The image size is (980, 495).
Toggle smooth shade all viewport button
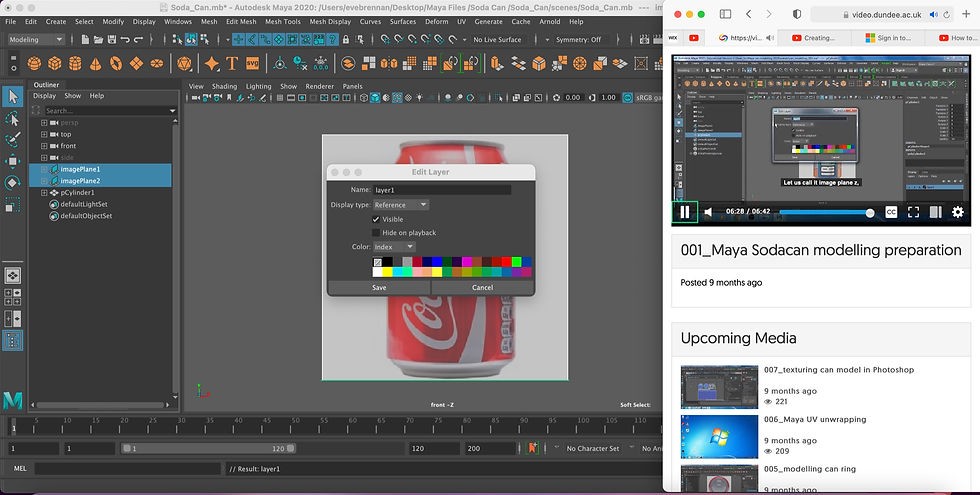(x=375, y=98)
